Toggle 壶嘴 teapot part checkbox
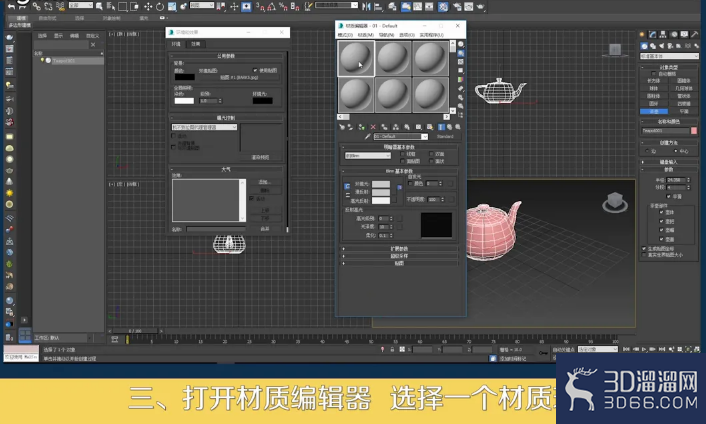706x424 pixels. [x=661, y=230]
